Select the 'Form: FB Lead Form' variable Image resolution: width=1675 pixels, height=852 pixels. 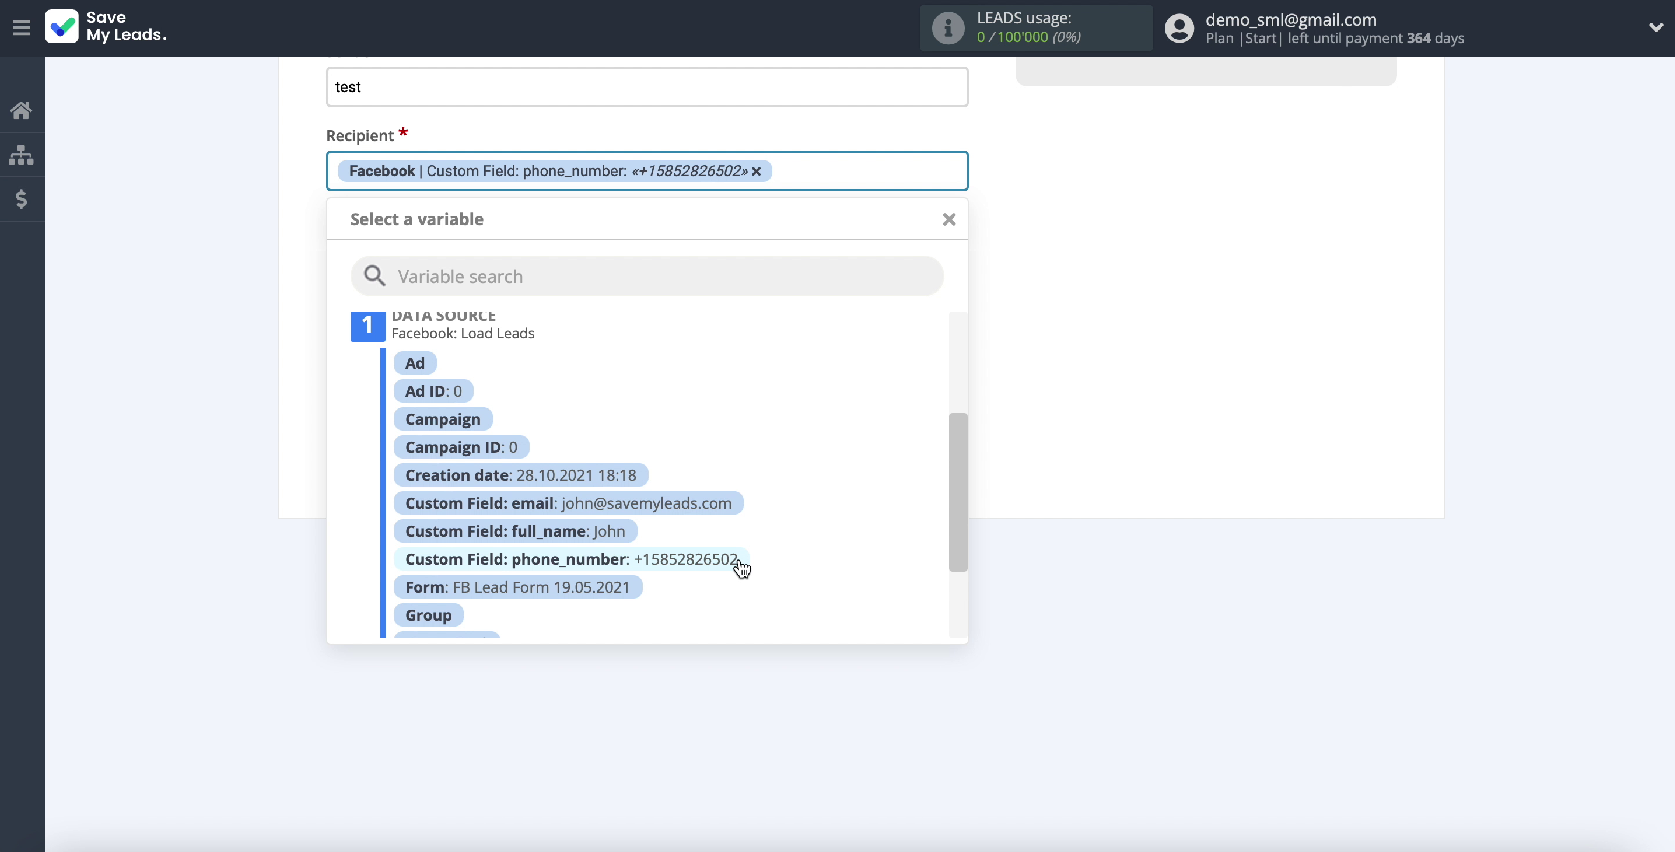(x=518, y=587)
